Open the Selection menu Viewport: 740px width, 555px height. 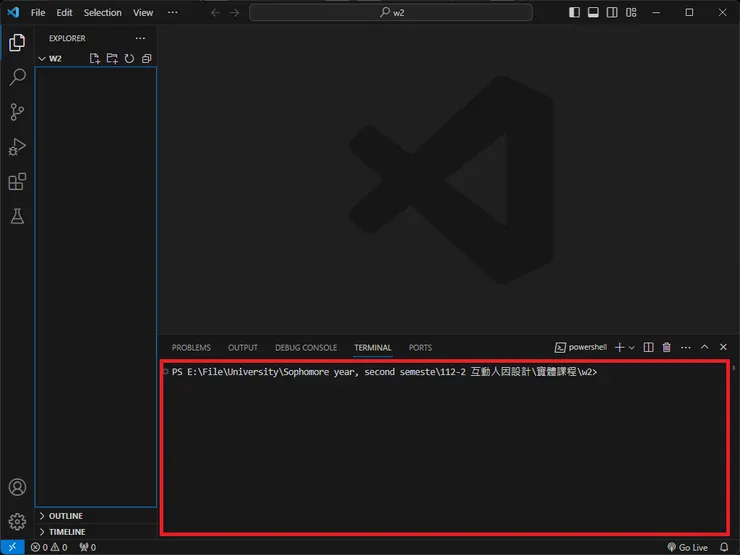click(102, 13)
